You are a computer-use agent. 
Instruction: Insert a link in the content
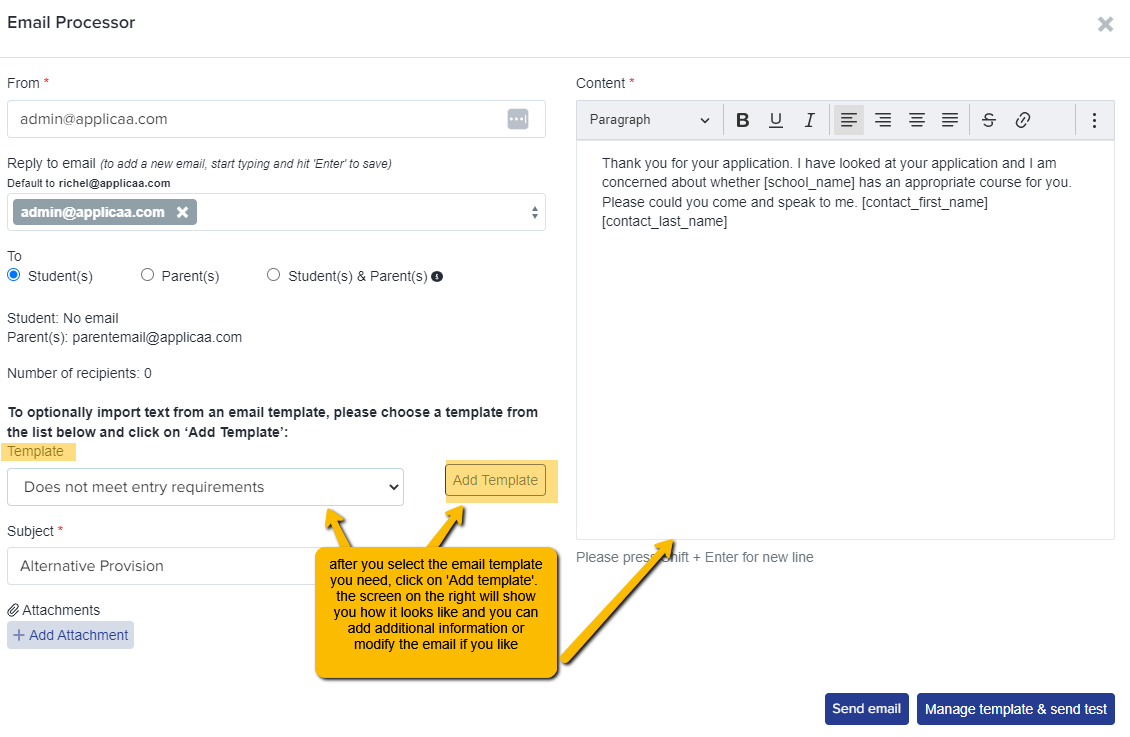point(1023,120)
